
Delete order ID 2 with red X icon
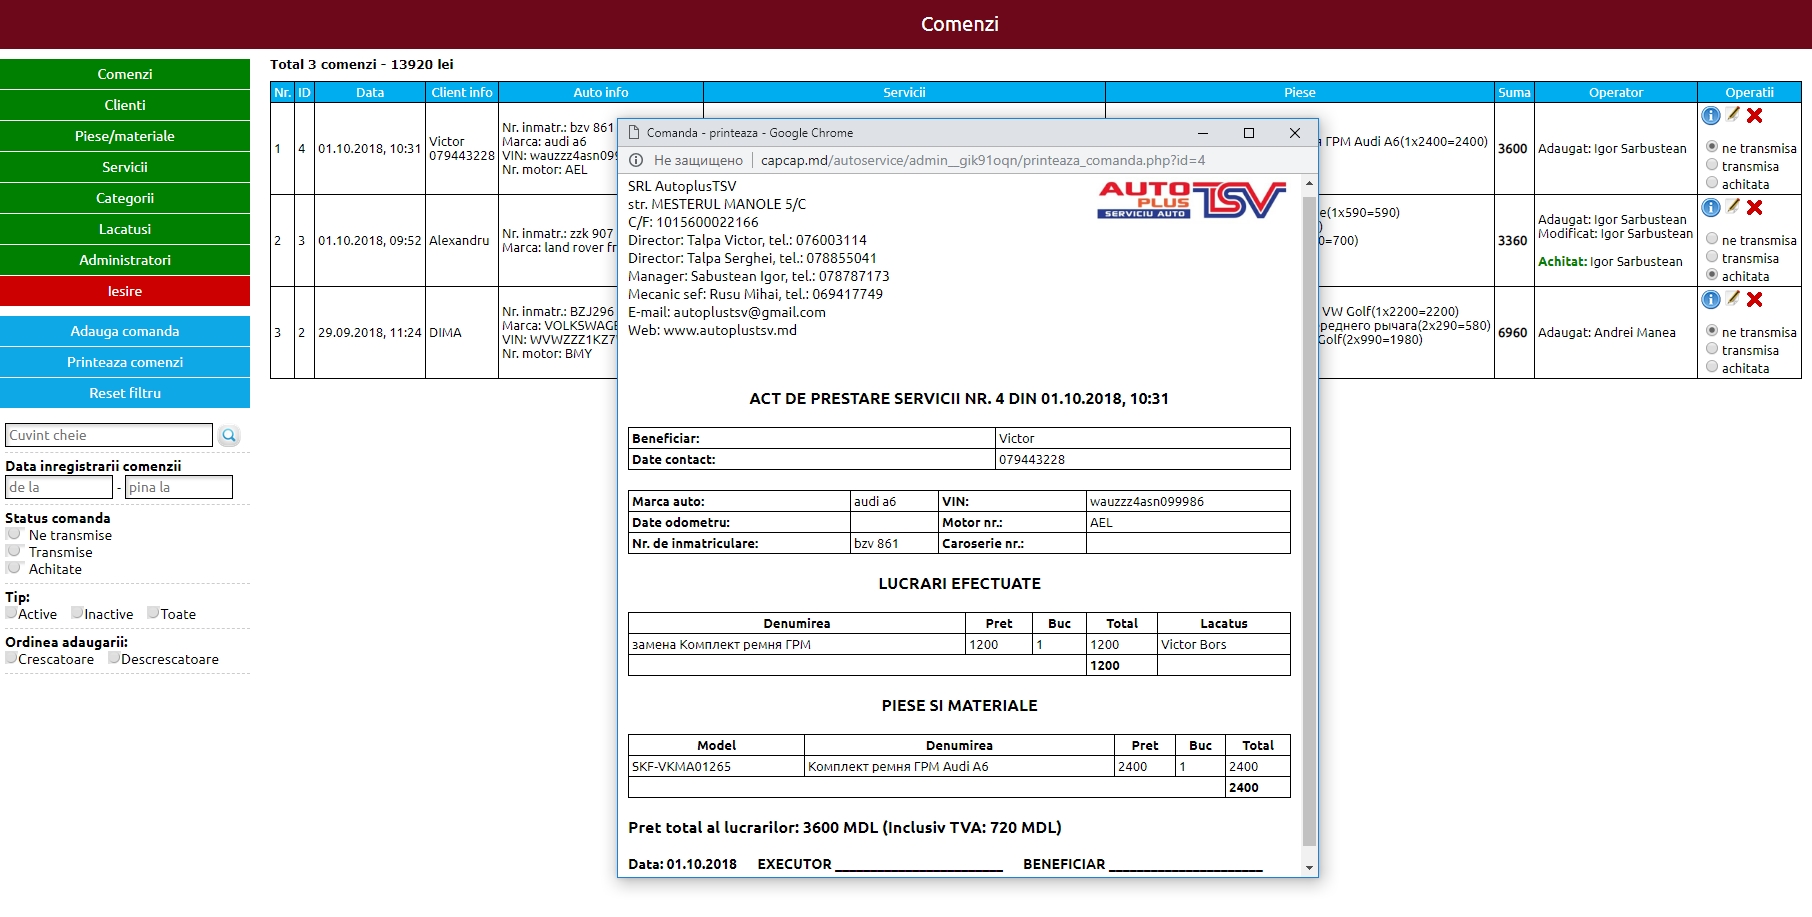[1754, 299]
